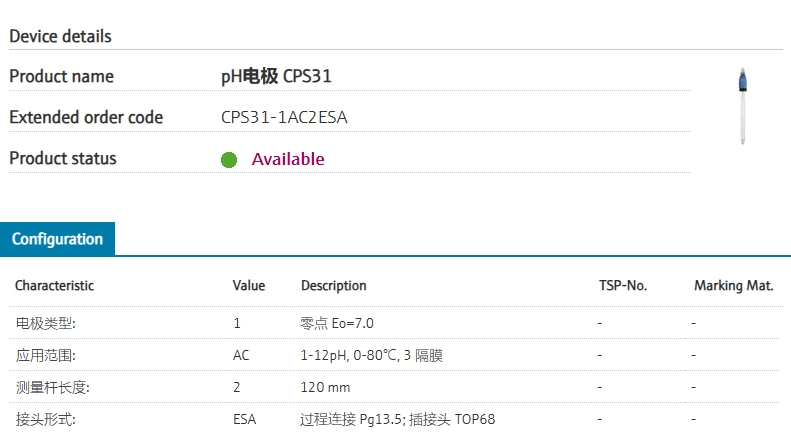The height and width of the screenshot is (445, 791).
Task: Click the Available product status text
Action: point(288,159)
